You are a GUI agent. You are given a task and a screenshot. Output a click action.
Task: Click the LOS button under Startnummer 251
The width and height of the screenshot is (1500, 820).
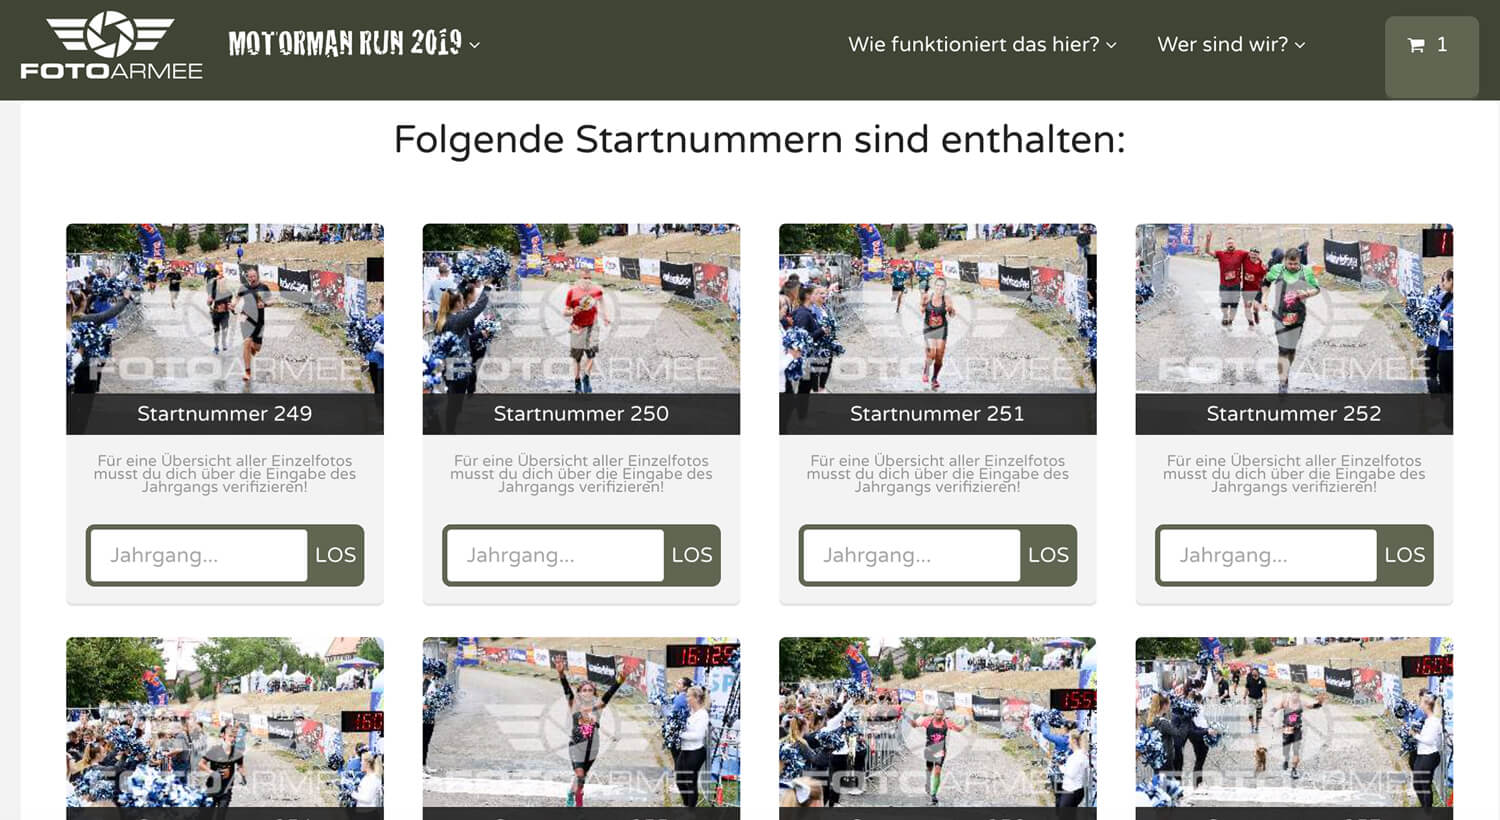(x=1048, y=555)
